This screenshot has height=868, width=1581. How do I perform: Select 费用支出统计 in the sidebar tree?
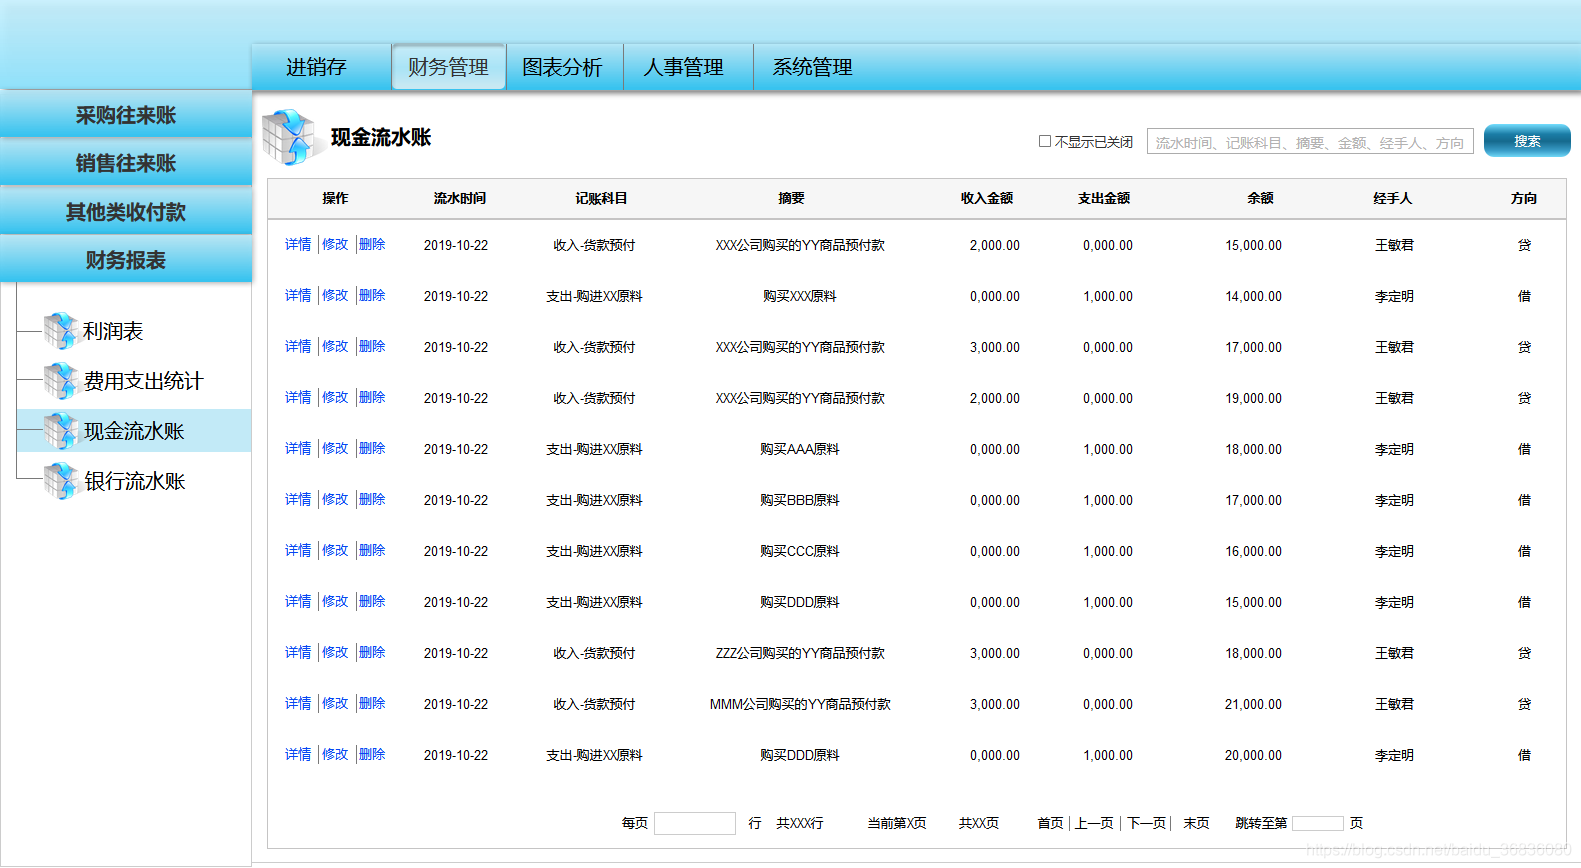(143, 381)
